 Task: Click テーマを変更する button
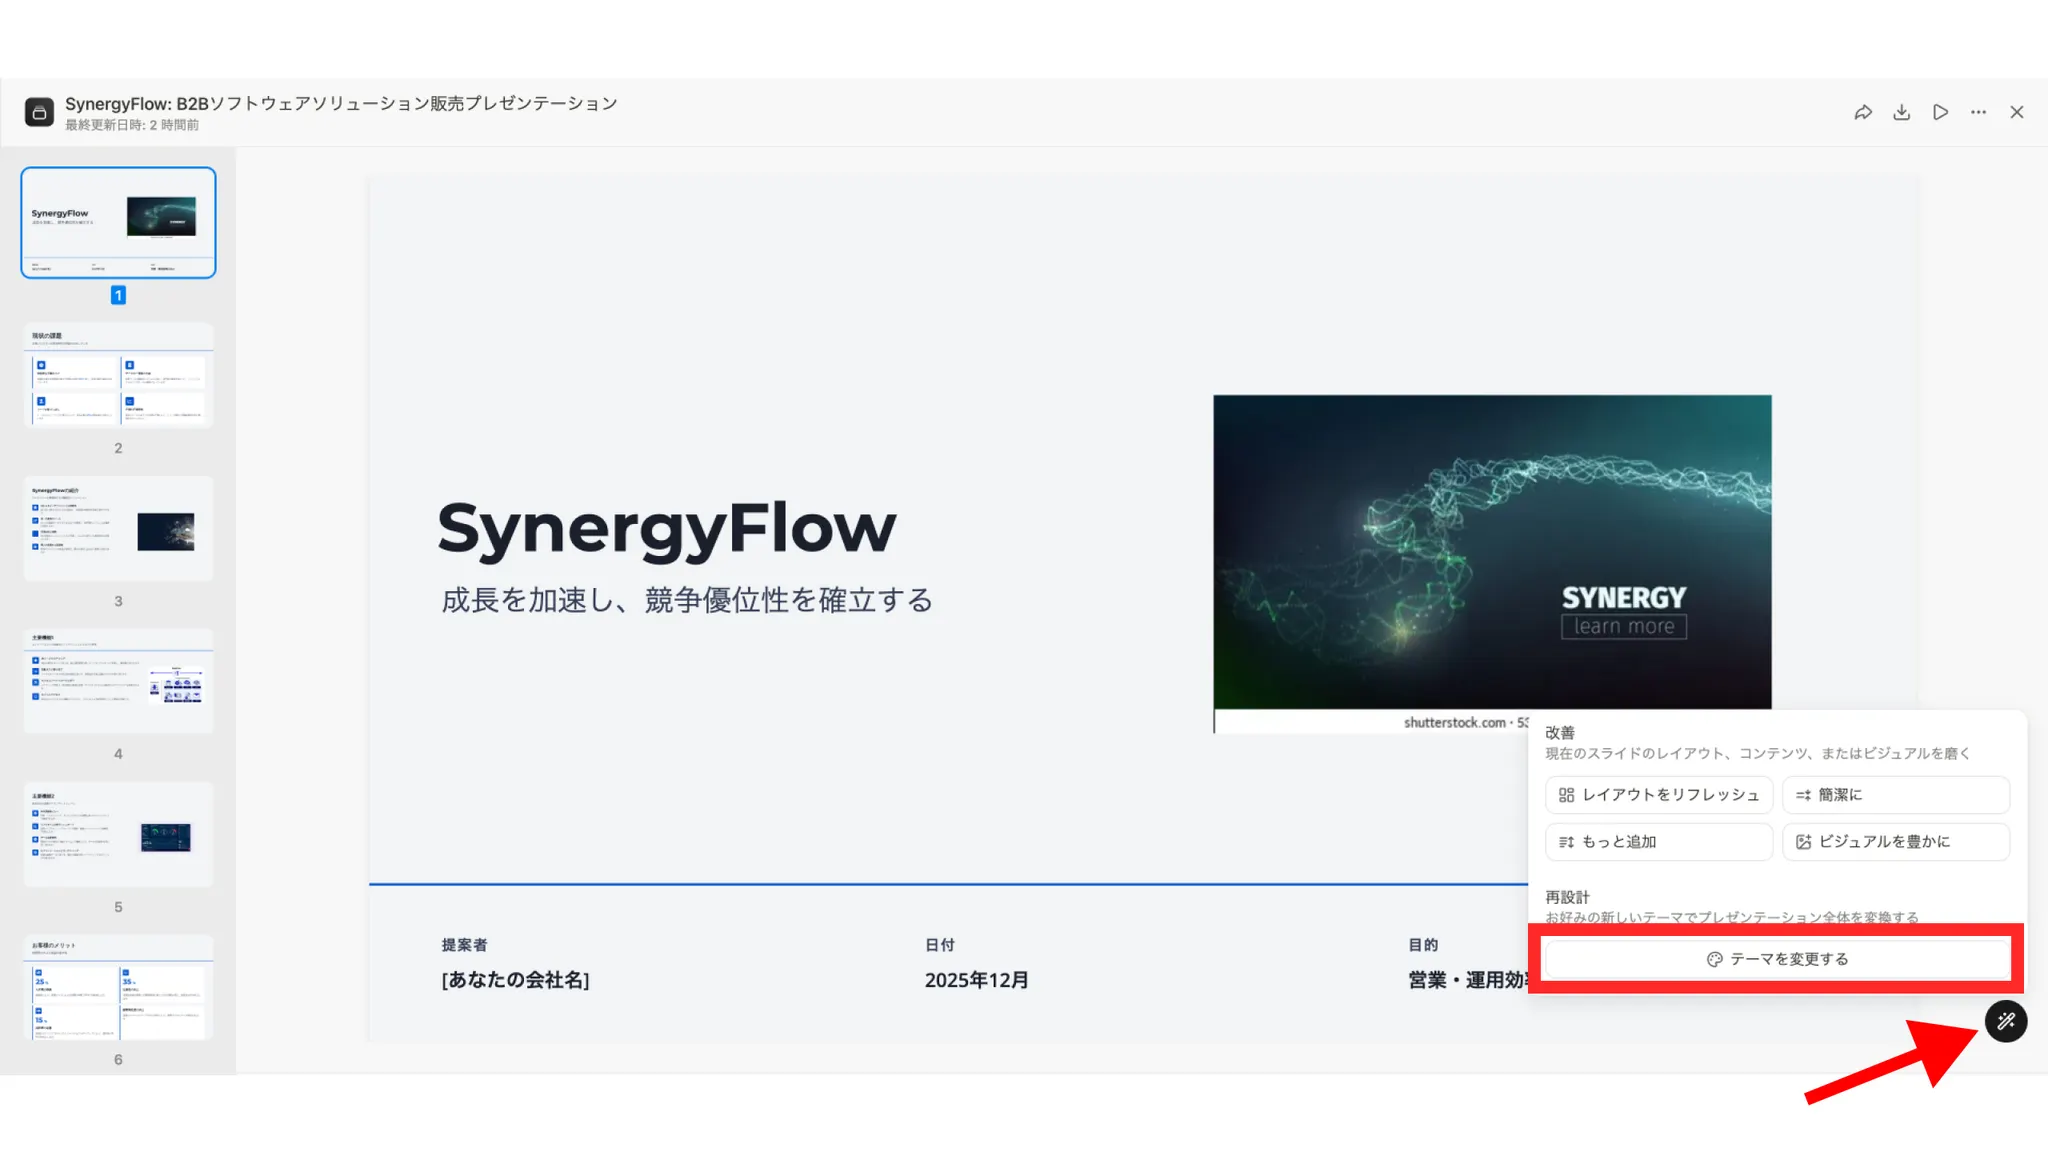(1777, 958)
